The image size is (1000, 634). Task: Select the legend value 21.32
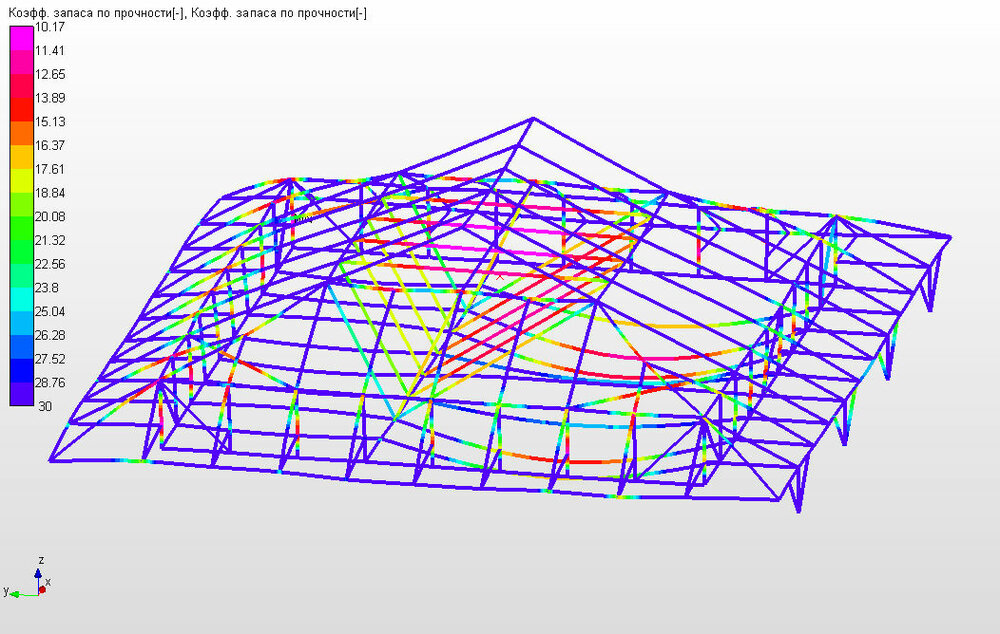coord(50,240)
